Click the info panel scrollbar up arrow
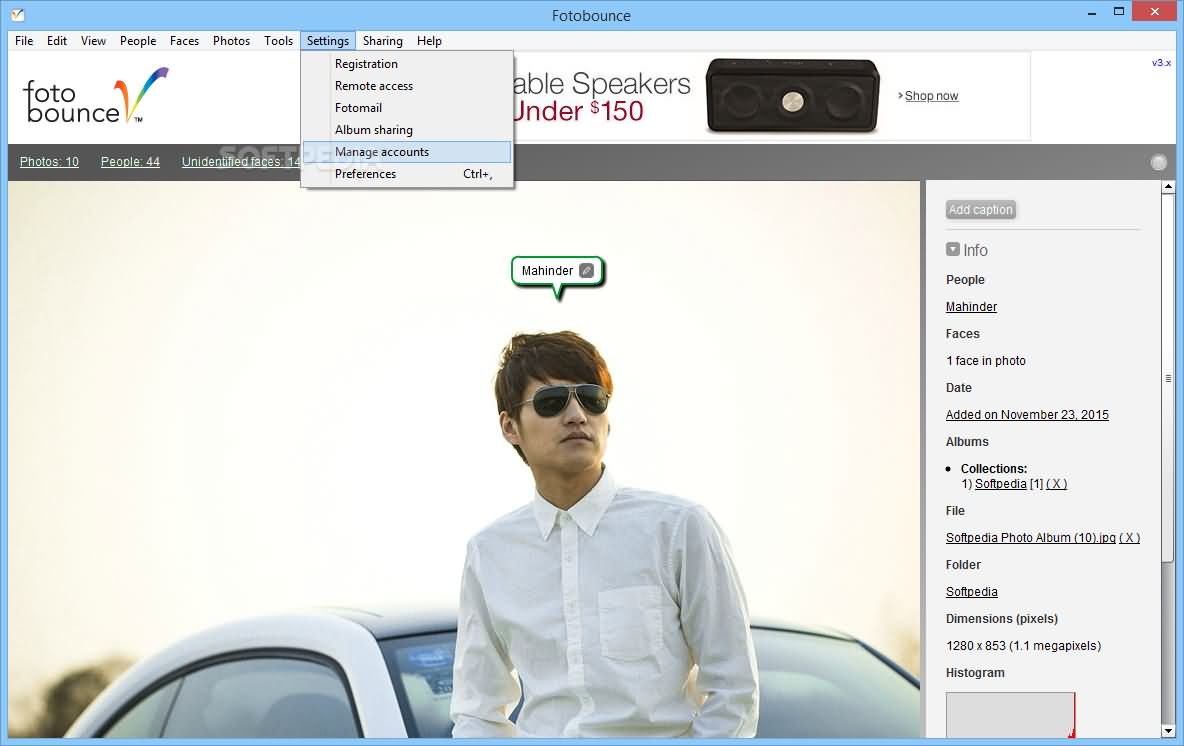The image size is (1184, 746). pos(1168,186)
